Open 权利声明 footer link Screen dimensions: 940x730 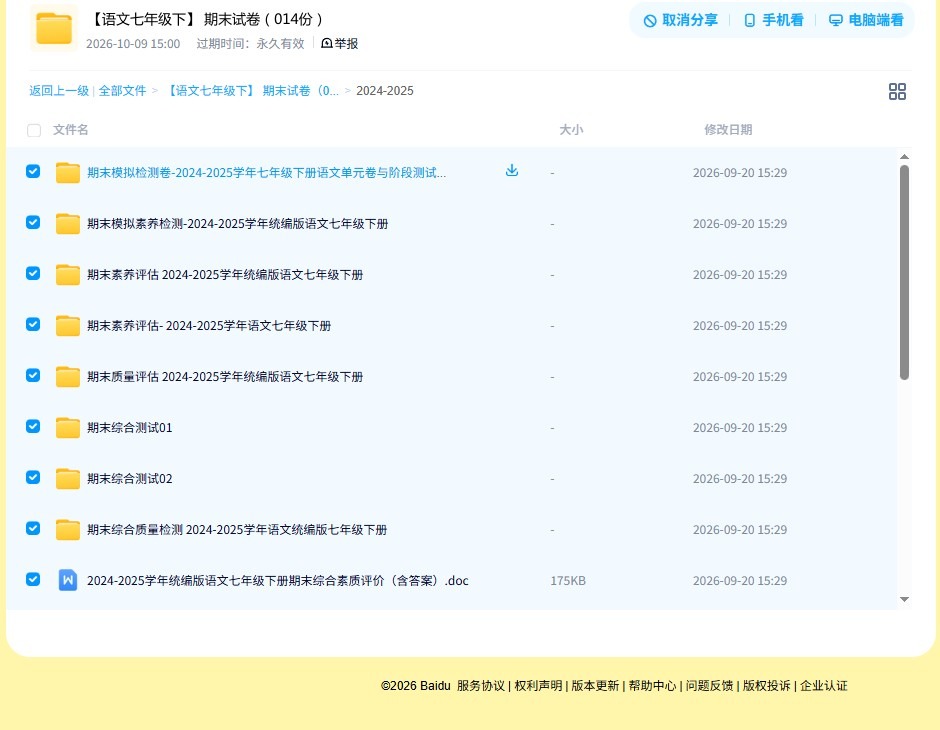[x=538, y=686]
